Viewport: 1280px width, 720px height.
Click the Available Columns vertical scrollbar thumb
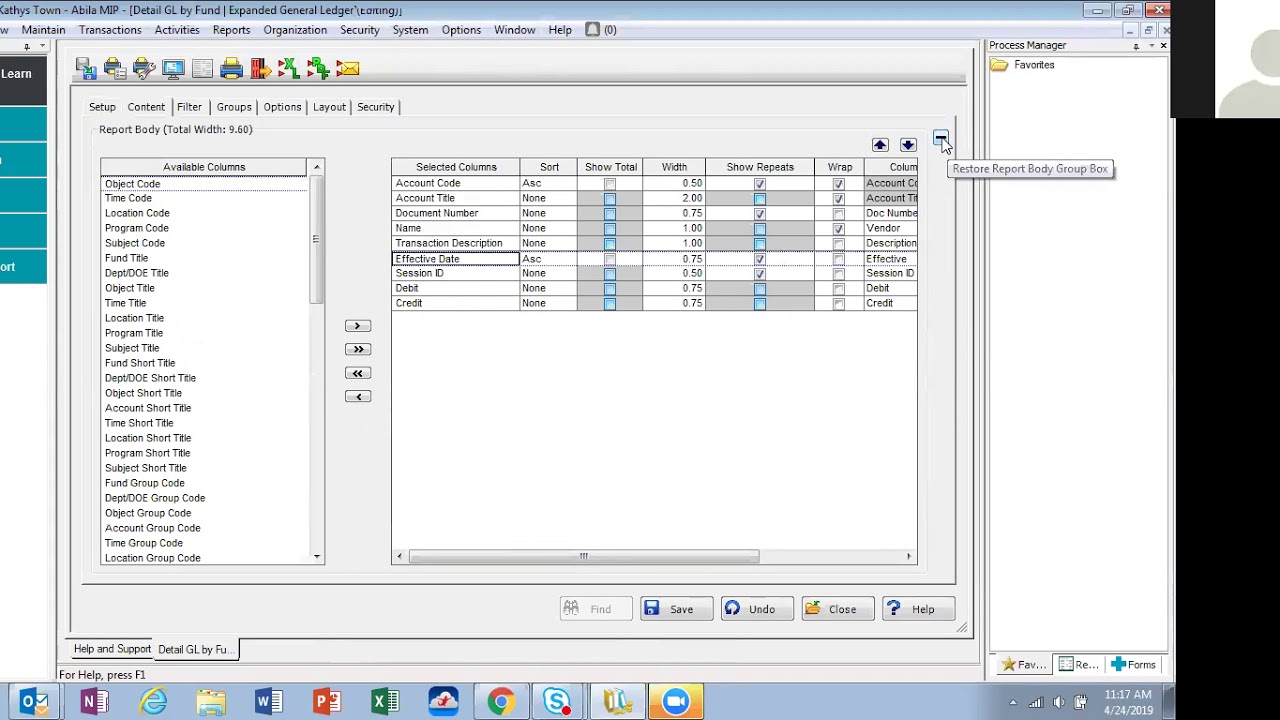316,239
